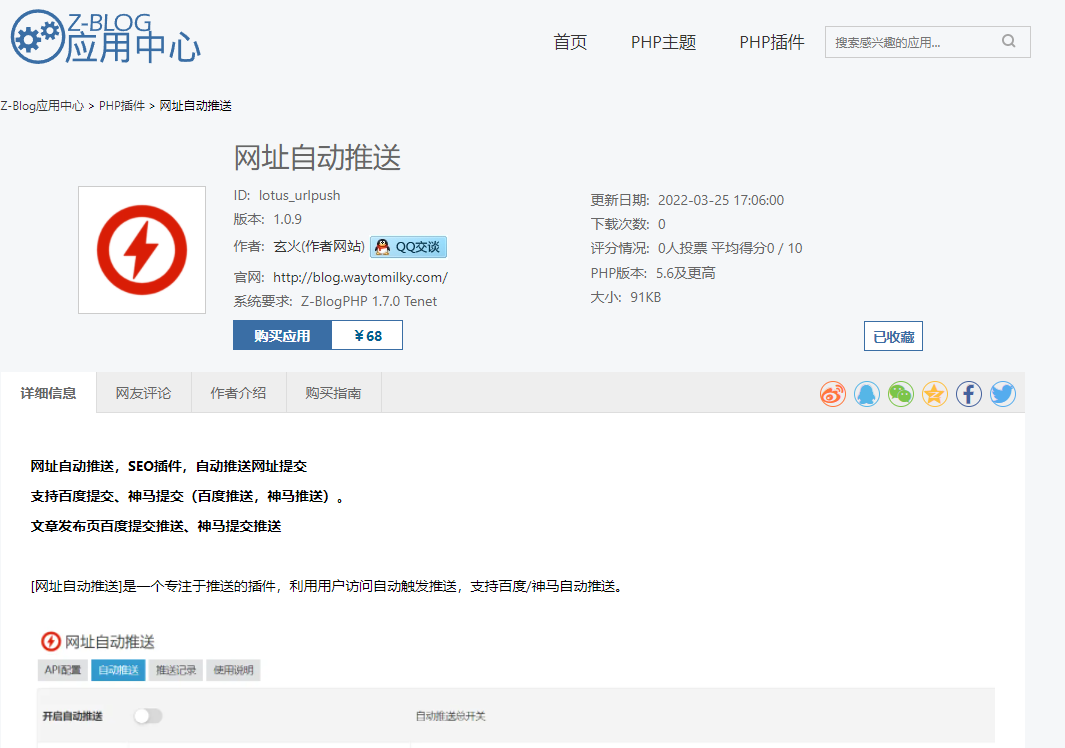The image size is (1065, 748).
Task: Click the 已收藏 button
Action: pyautogui.click(x=893, y=336)
